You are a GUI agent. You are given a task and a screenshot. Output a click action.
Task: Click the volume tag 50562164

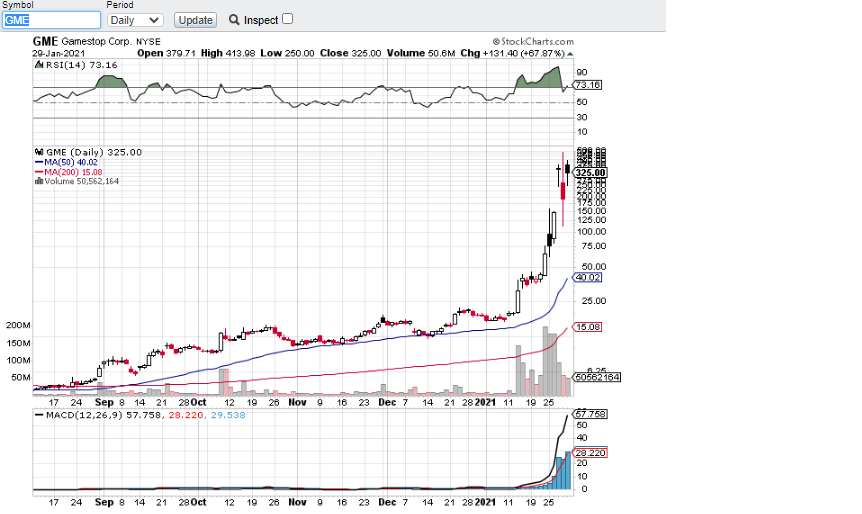(x=596, y=377)
